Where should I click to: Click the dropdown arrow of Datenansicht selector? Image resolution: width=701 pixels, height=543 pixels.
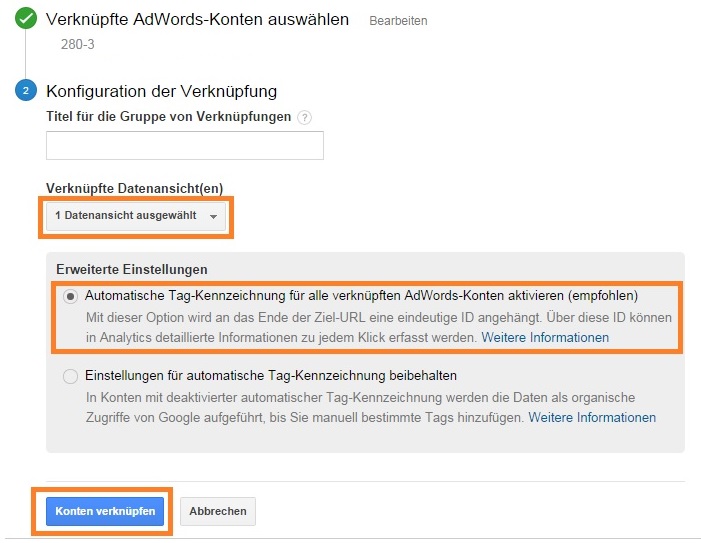click(214, 216)
